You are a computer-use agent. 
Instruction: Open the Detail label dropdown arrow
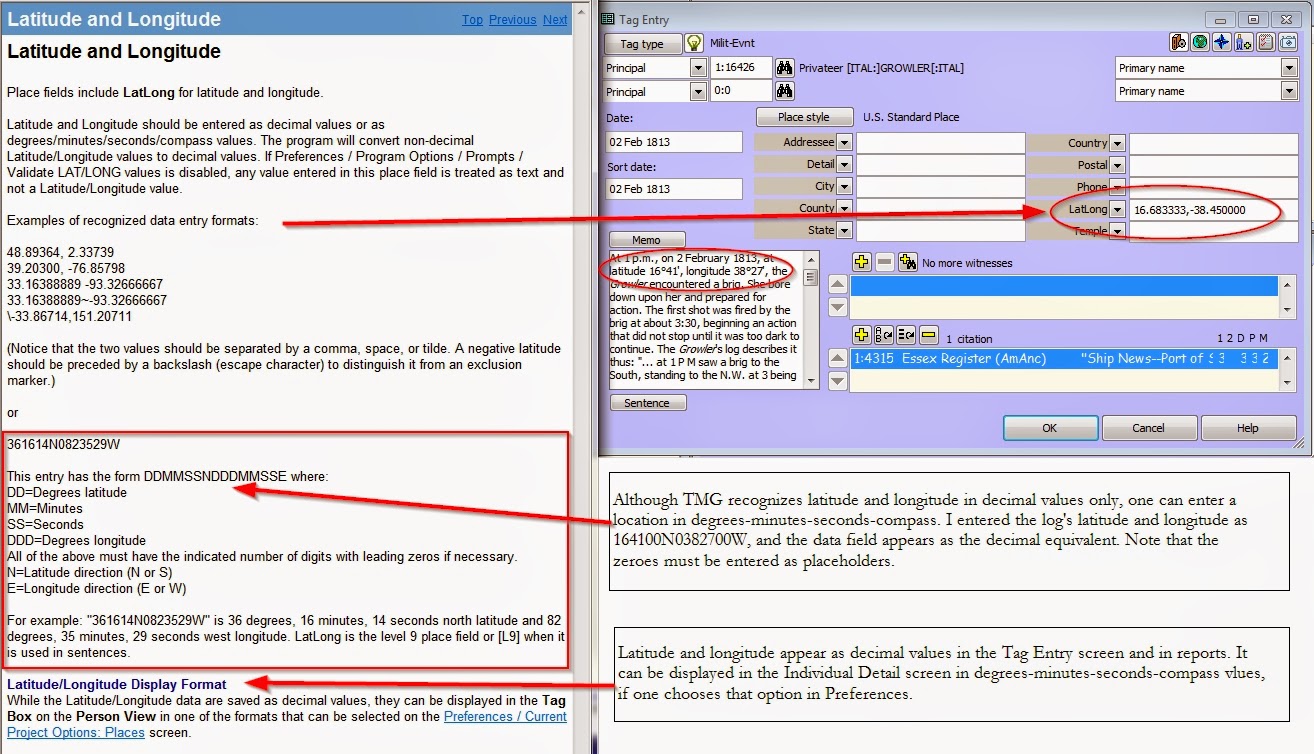844,165
